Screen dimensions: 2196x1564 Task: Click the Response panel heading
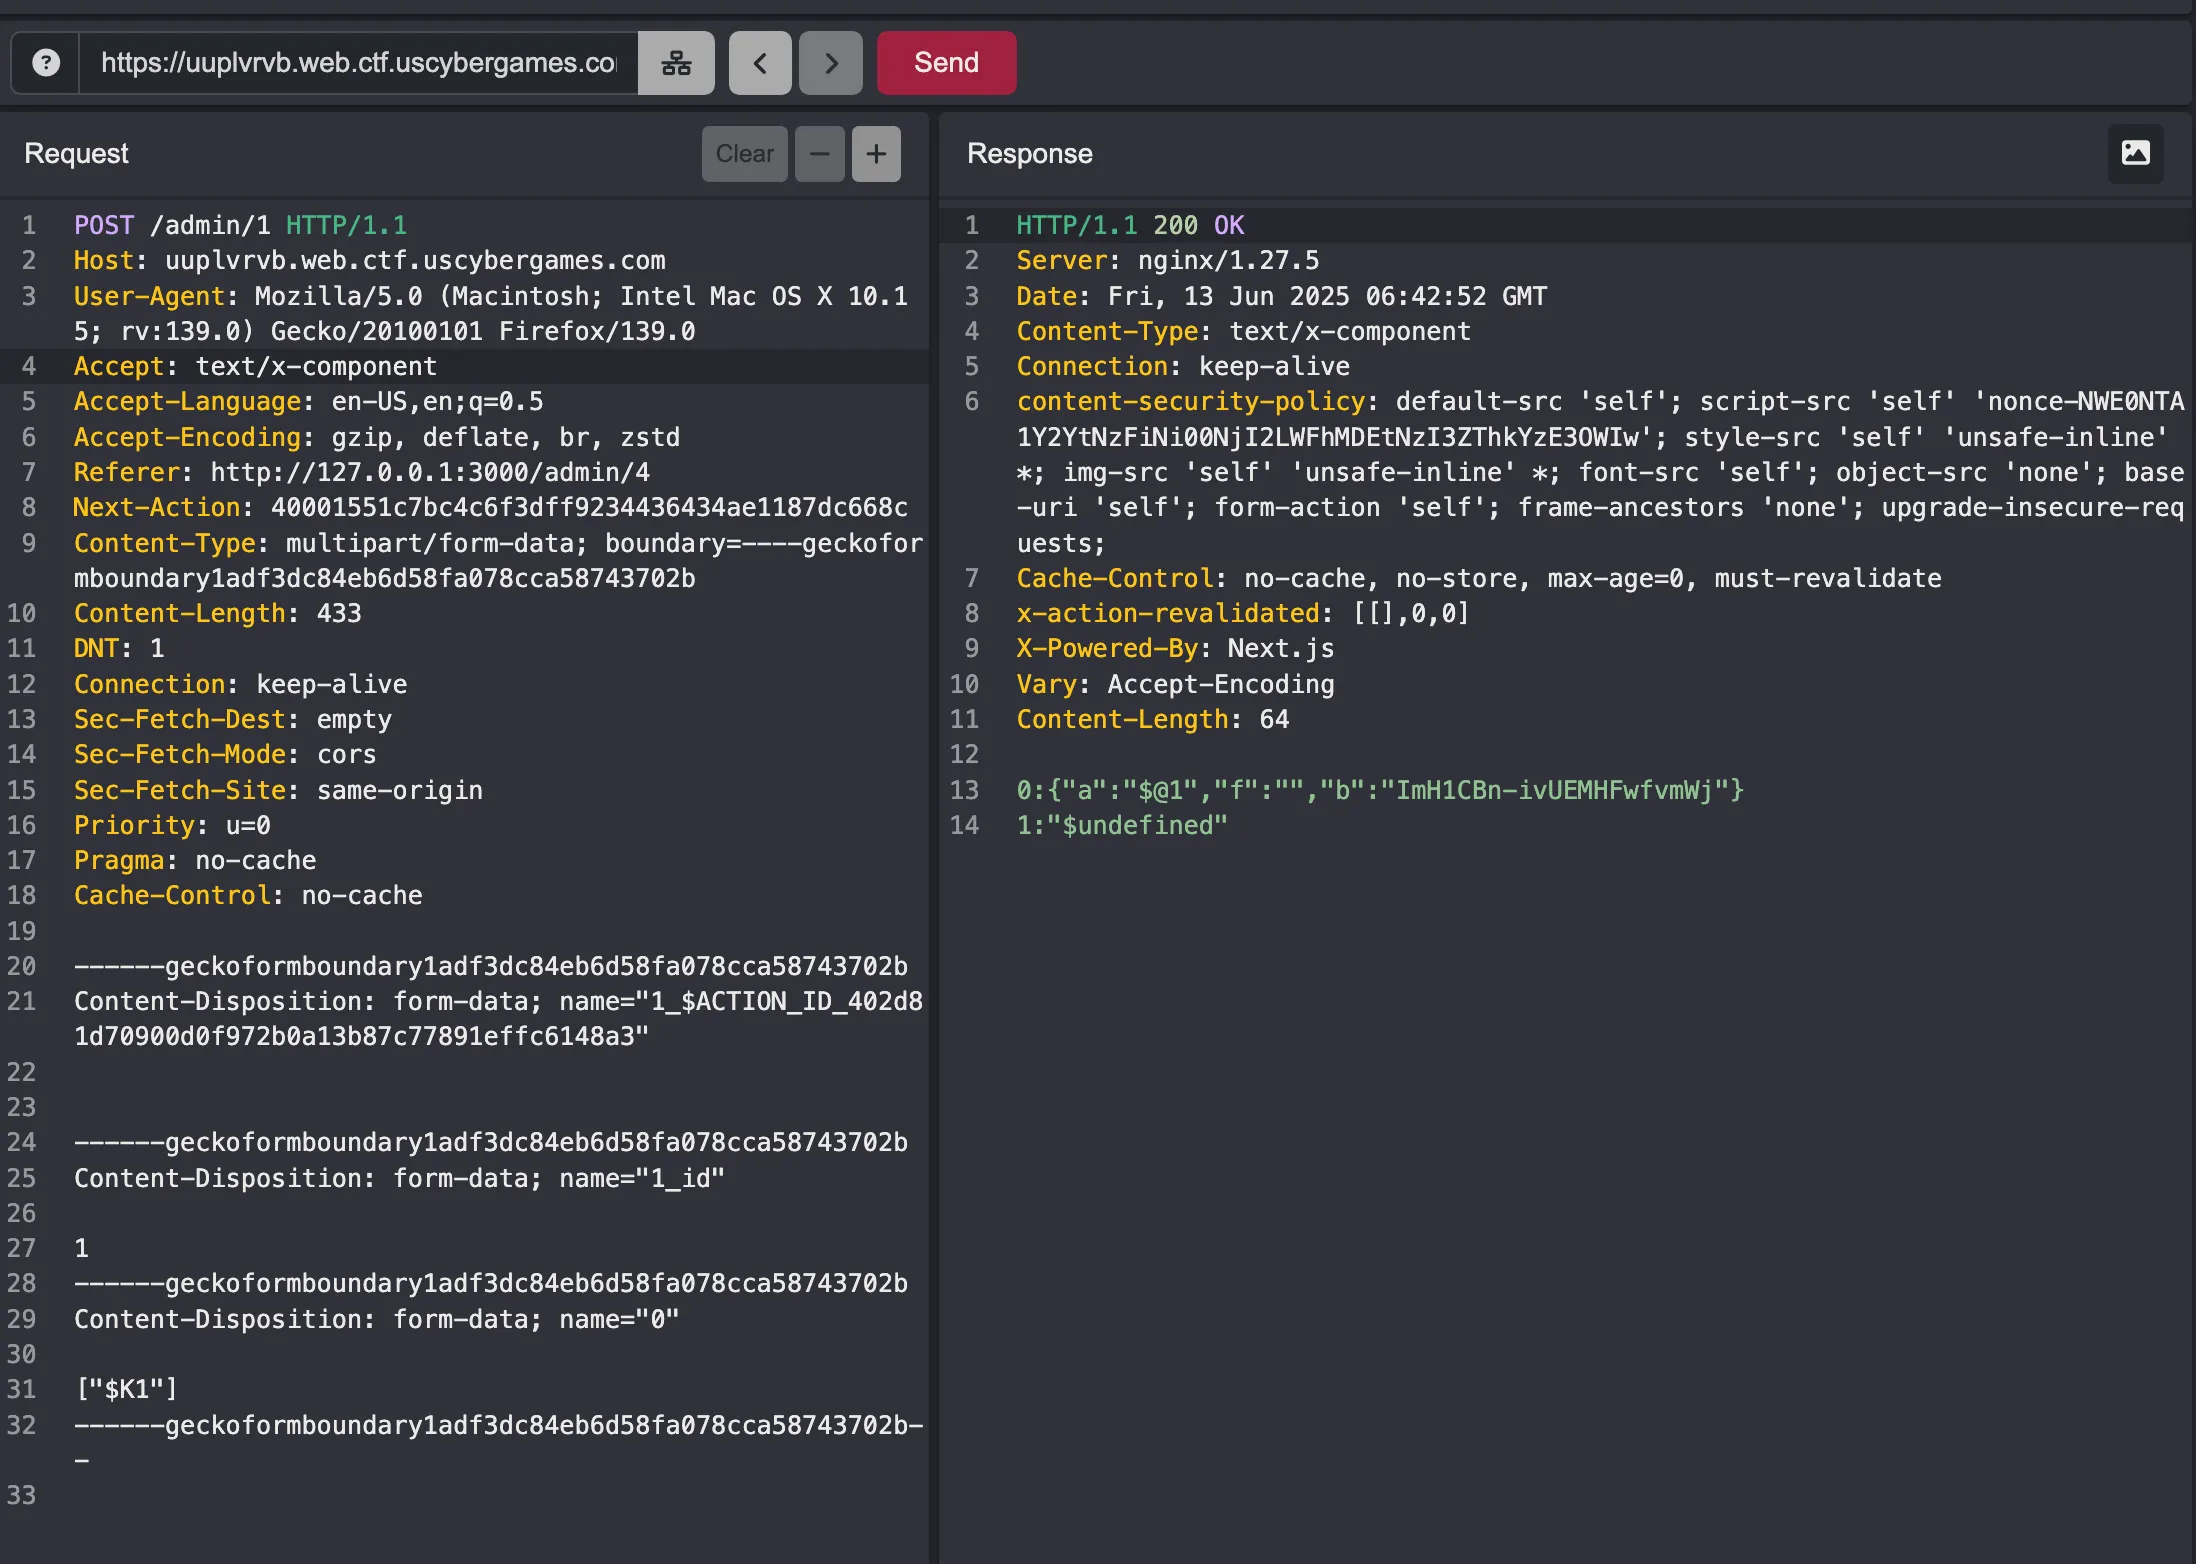pyautogui.click(x=1029, y=154)
